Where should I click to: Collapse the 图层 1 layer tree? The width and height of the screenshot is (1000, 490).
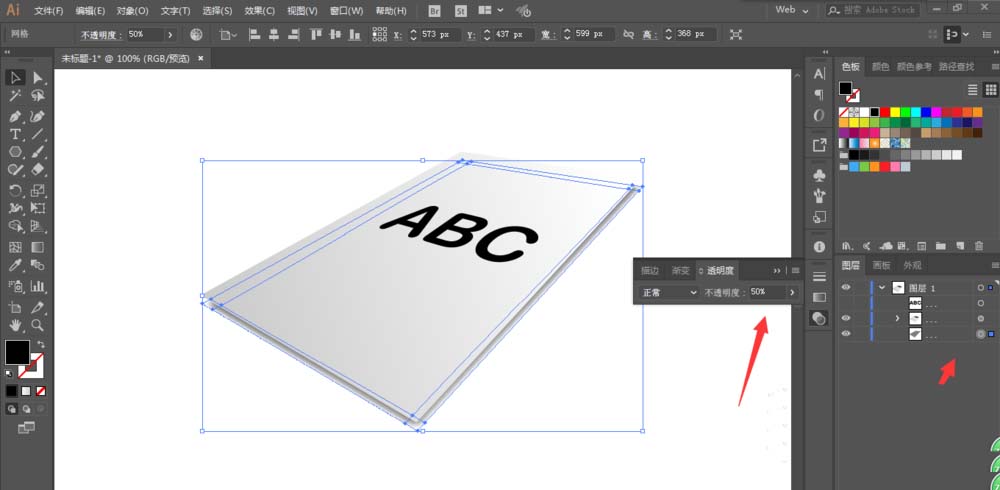[x=882, y=288]
